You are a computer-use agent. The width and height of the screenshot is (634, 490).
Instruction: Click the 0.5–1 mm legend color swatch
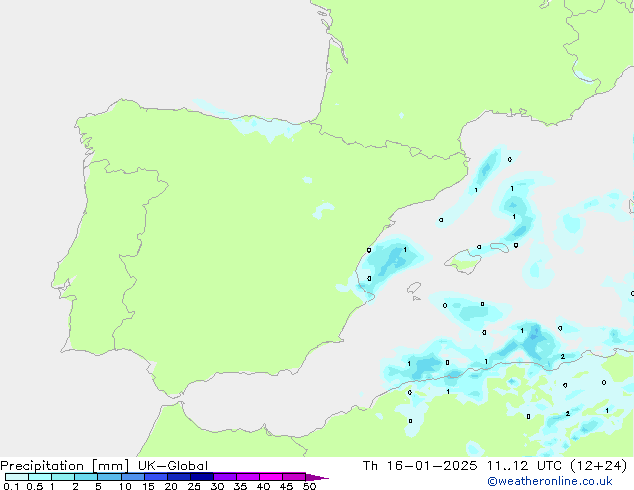coord(40,477)
